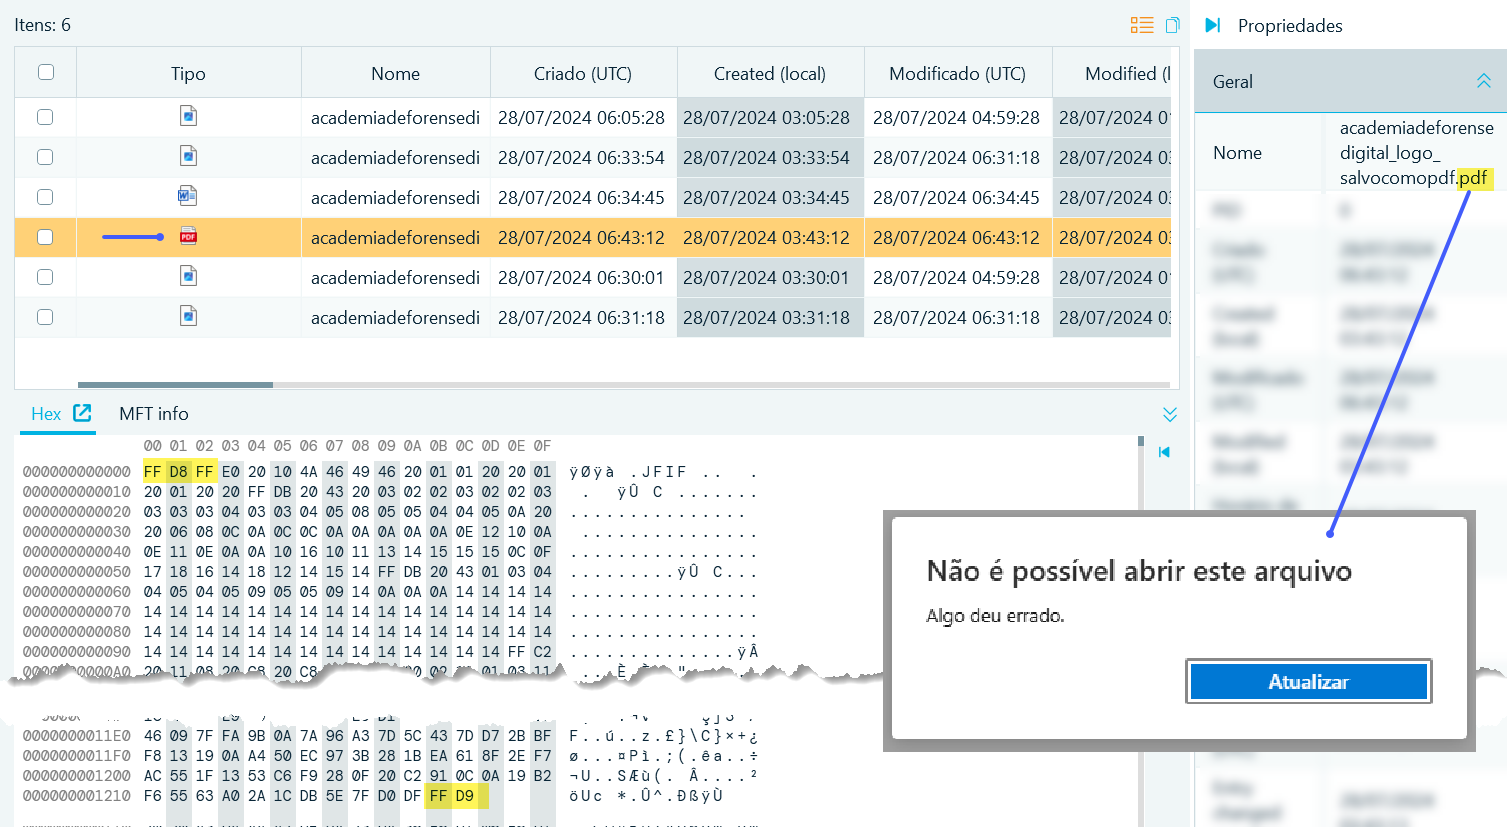
Task: Click the Nome file name value in Propriedades
Action: [x=1416, y=153]
